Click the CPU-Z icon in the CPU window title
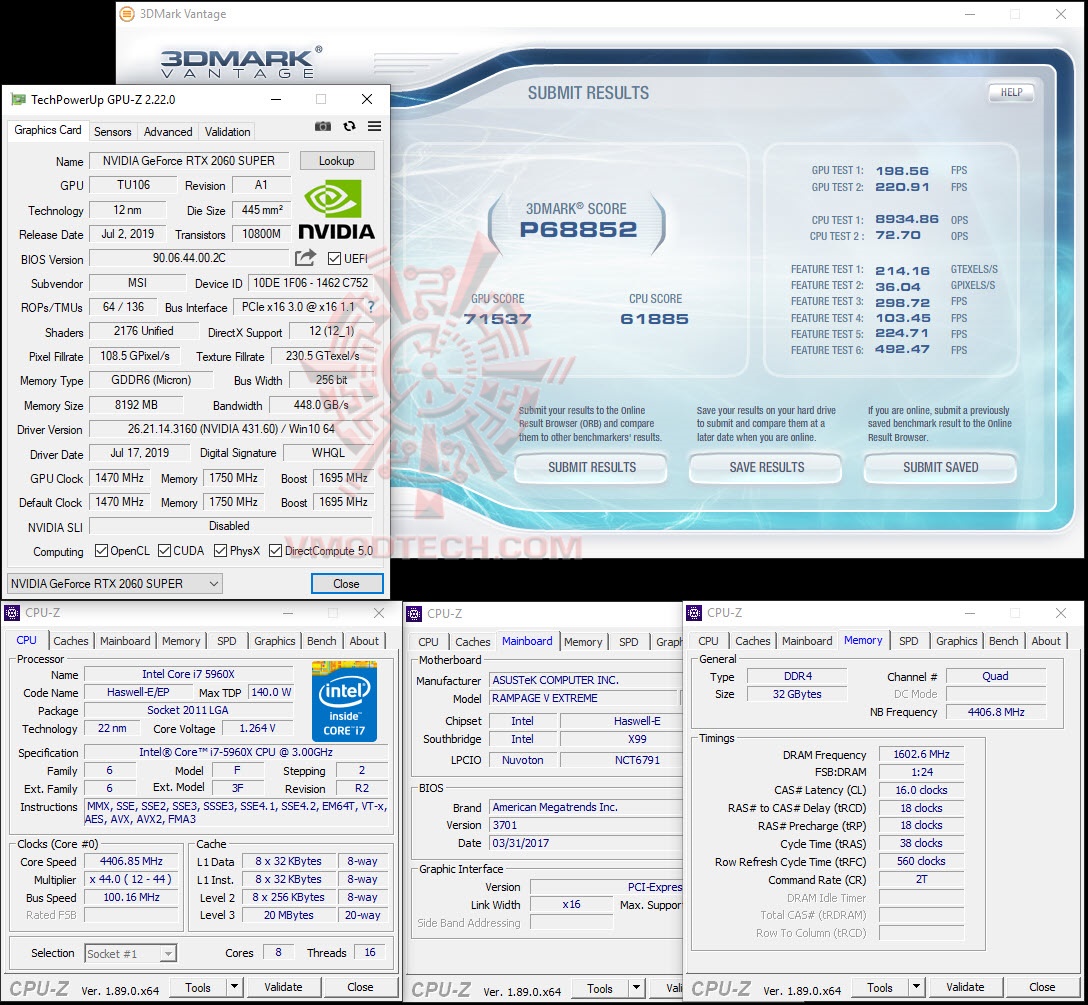The image size is (1088, 1005). 12,613
